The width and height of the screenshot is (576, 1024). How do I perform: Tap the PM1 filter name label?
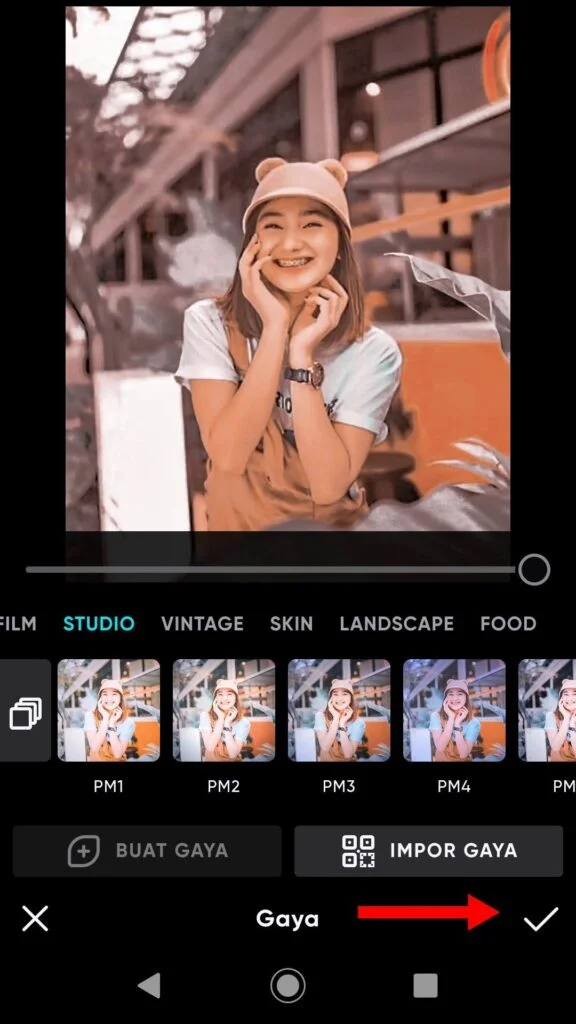pos(108,786)
